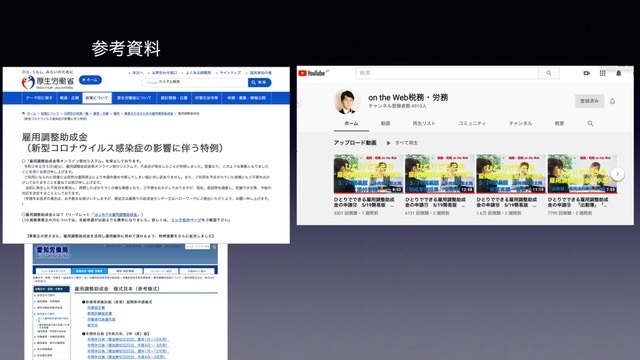Select the チャンネル tab
Screen dimensions: 640x360
click(x=520, y=123)
